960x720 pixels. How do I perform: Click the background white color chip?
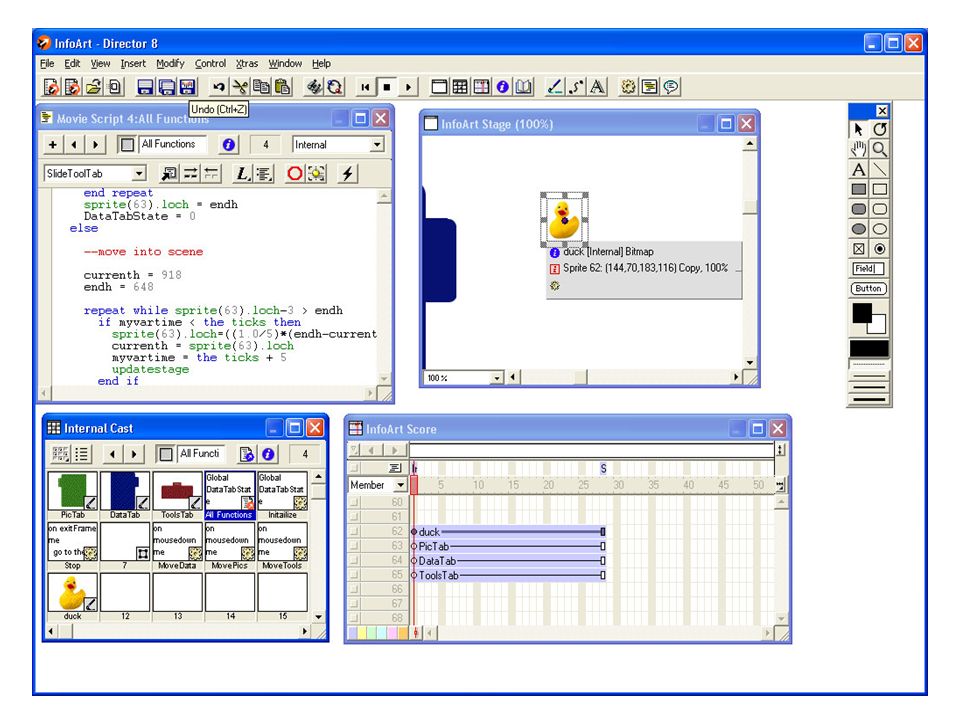point(879,326)
